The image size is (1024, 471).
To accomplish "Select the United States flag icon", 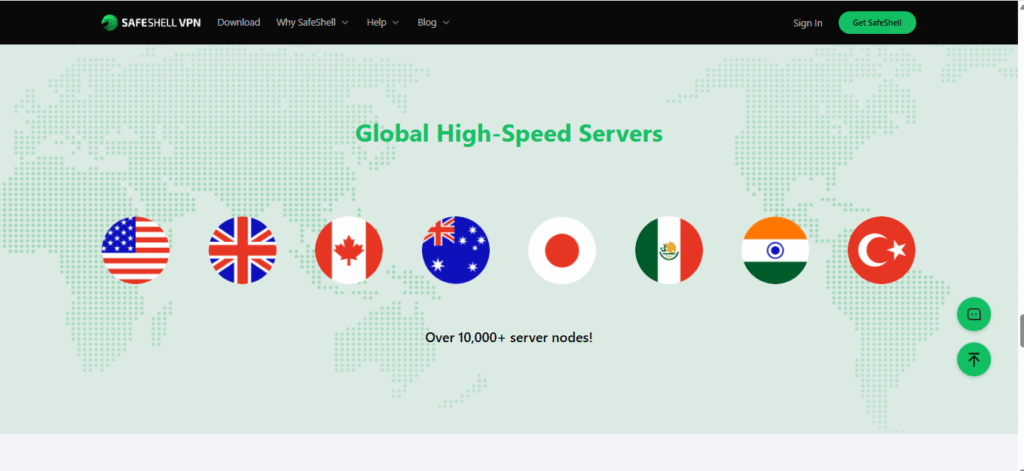I will pyautogui.click(x=135, y=250).
